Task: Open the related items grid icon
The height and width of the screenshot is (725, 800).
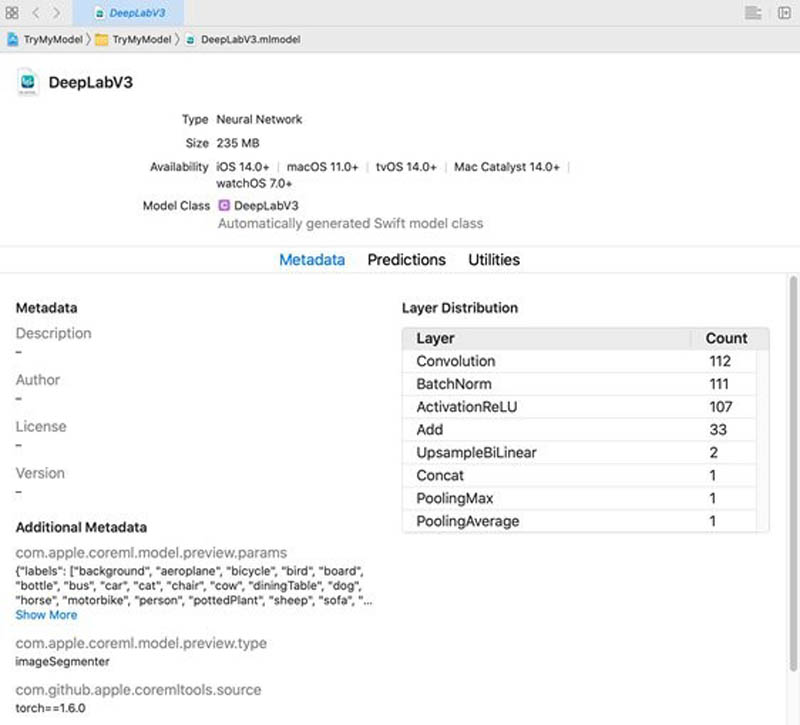Action: (x=12, y=13)
